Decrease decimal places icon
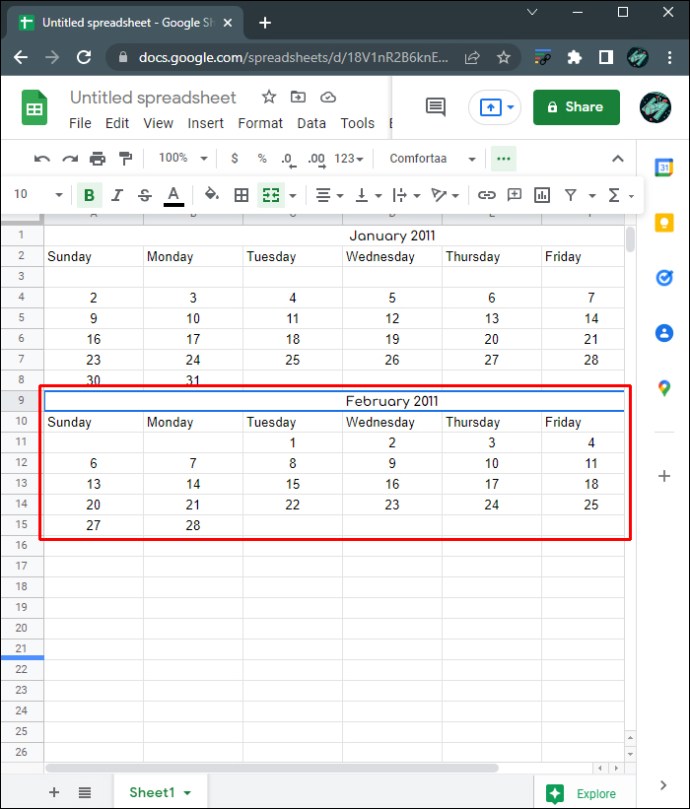Screen dimensions: 690x809 288,159
